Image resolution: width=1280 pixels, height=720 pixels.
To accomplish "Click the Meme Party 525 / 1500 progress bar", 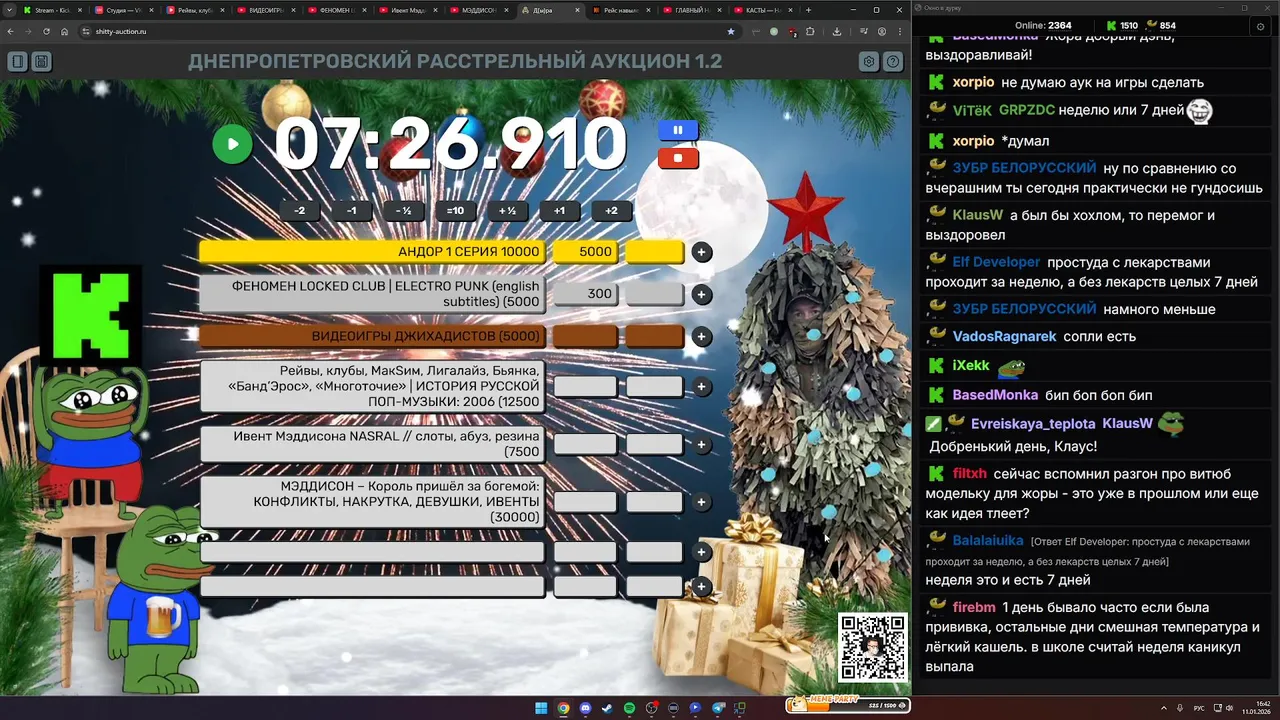I will coord(848,705).
